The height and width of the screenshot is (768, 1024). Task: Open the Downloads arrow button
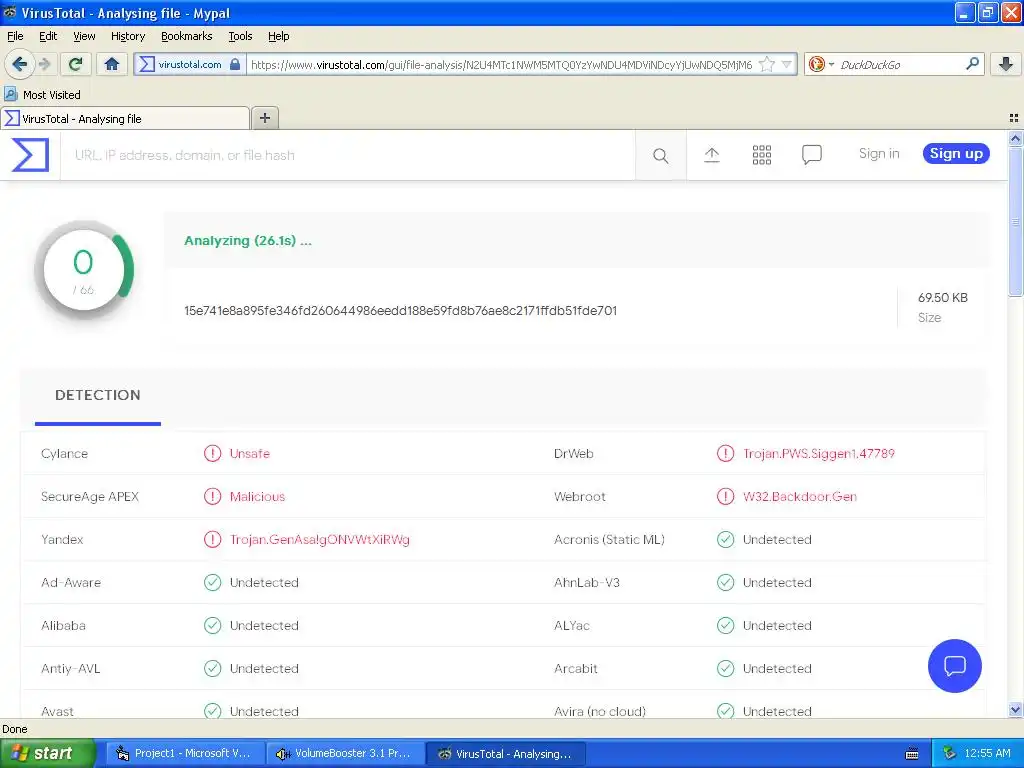coord(1006,64)
